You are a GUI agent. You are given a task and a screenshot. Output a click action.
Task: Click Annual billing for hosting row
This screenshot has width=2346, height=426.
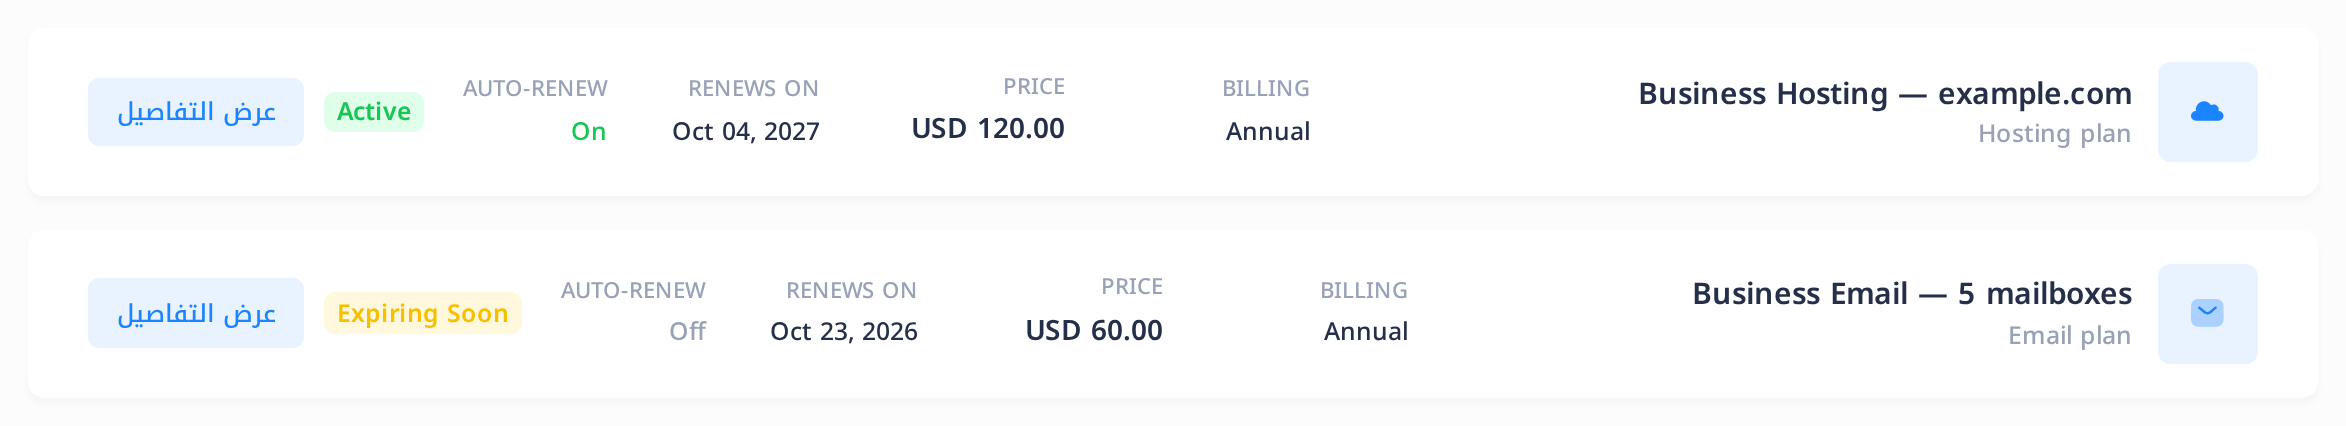[1268, 131]
